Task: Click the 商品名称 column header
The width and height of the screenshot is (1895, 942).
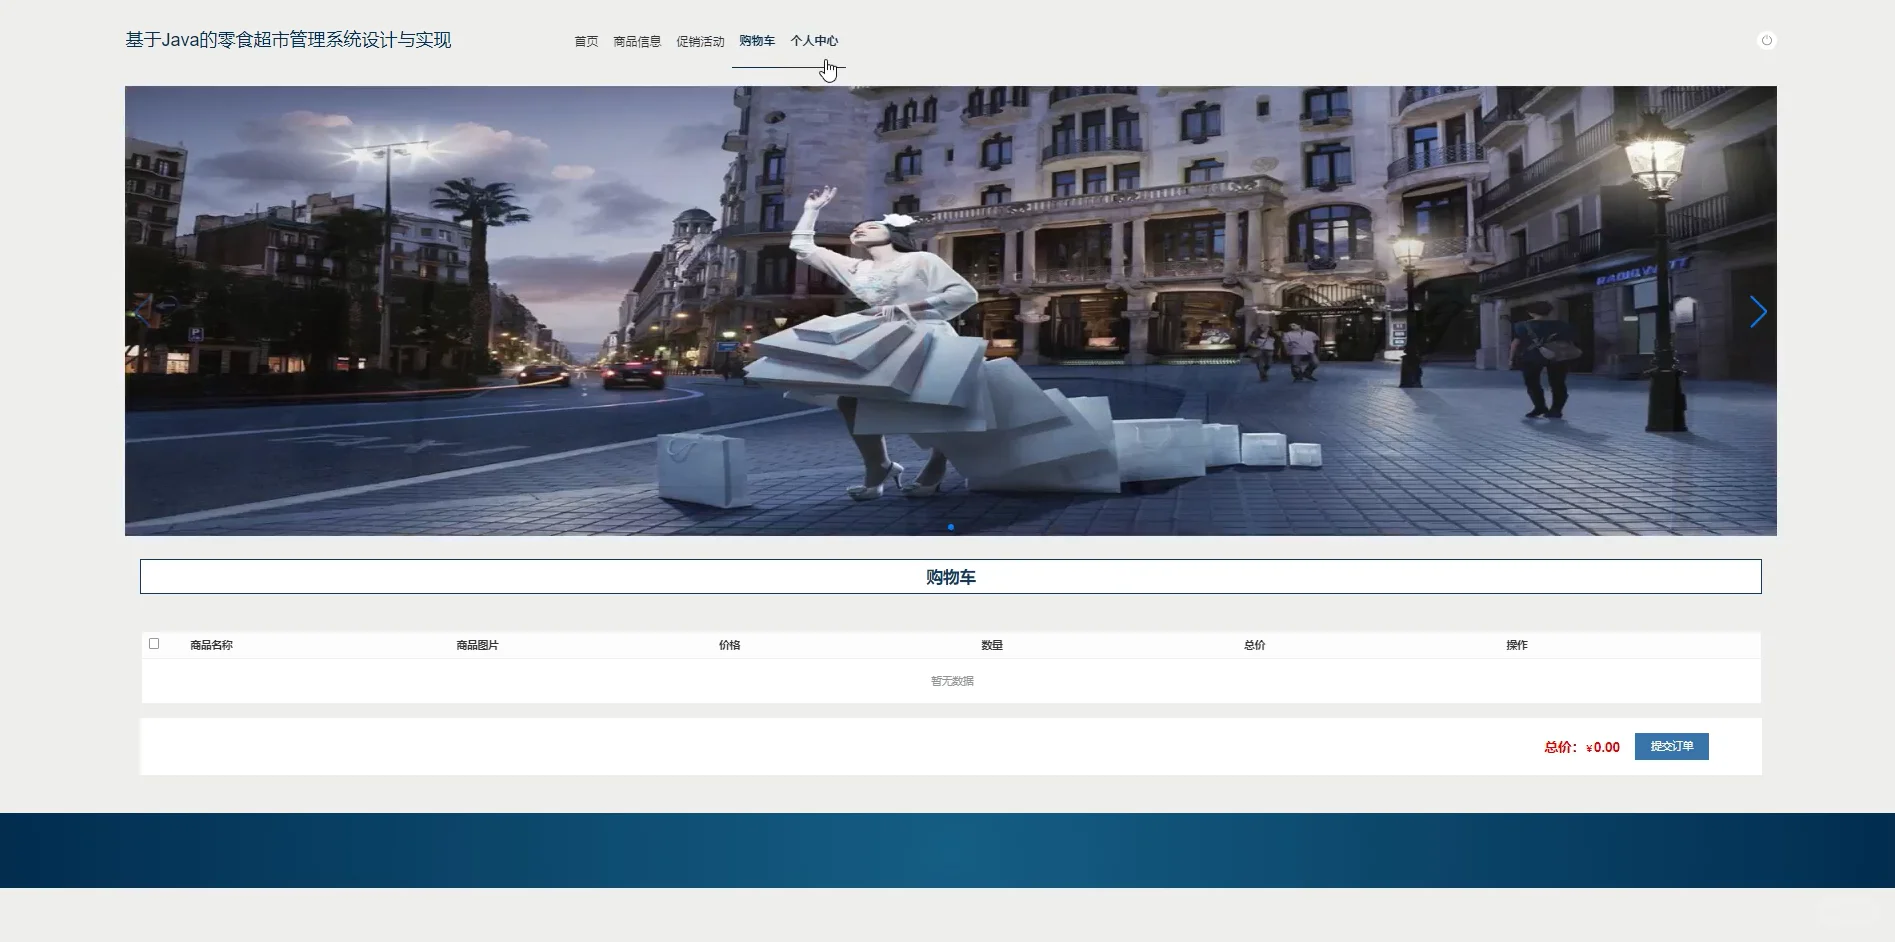Action: tap(211, 645)
